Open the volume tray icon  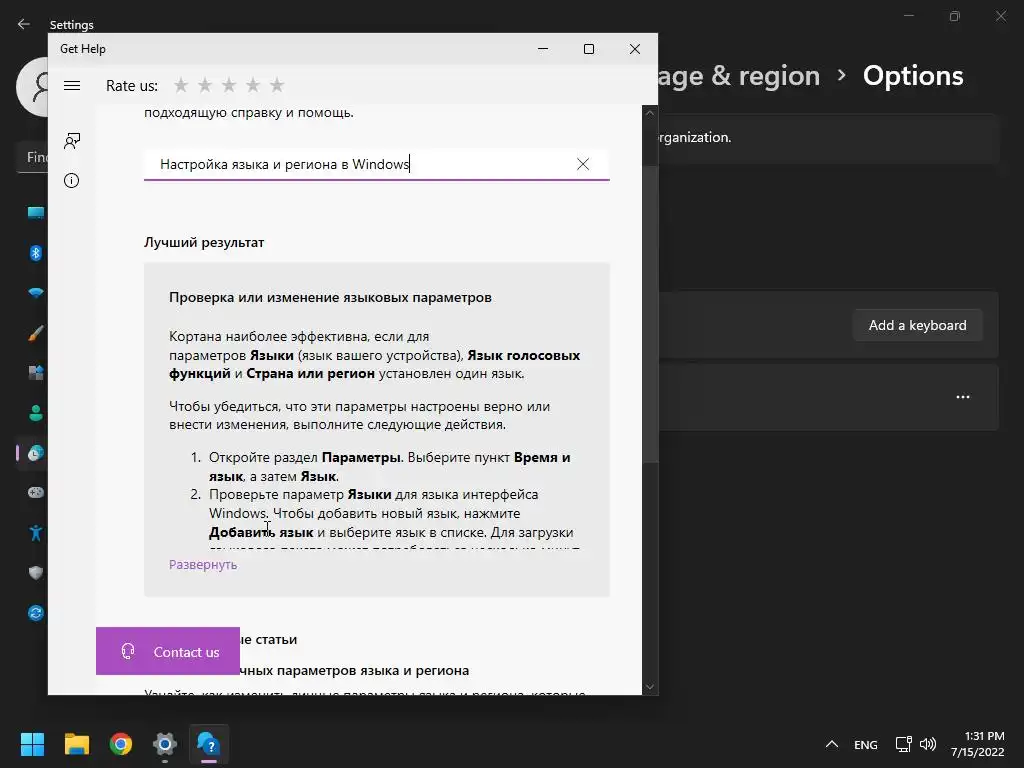tap(927, 744)
